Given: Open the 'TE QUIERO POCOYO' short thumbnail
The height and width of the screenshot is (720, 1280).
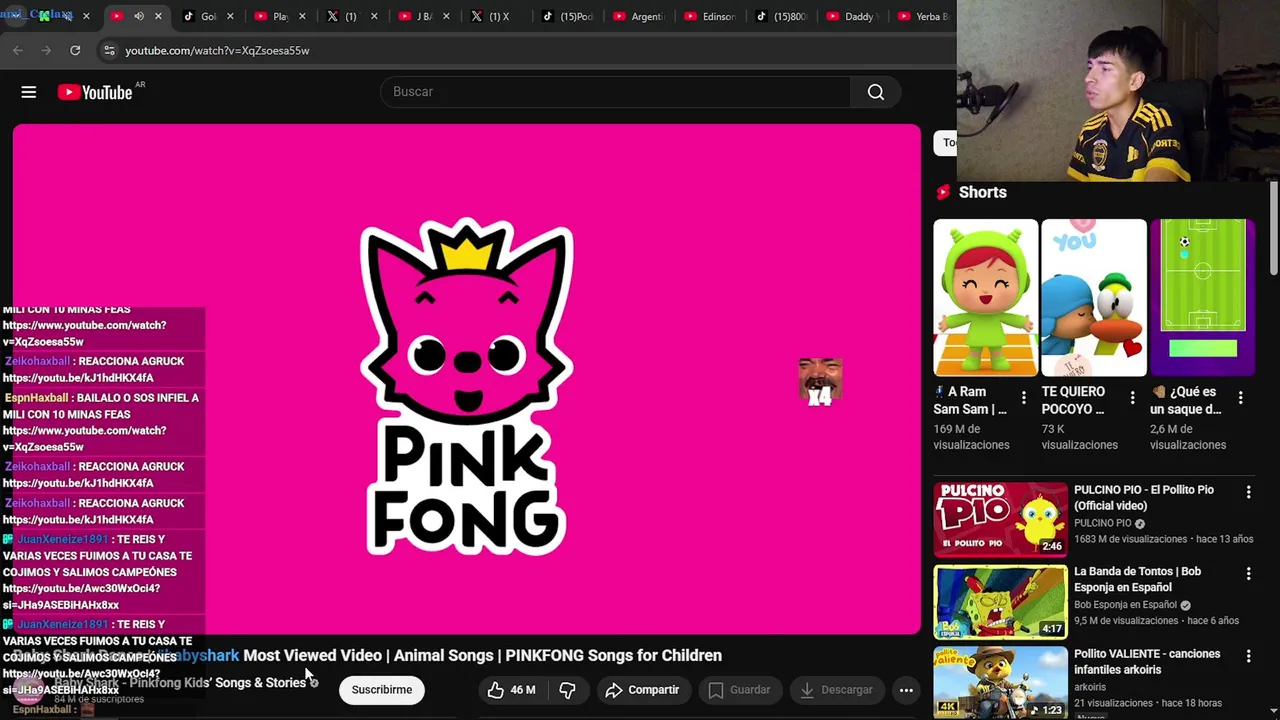Looking at the screenshot, I should [1094, 298].
